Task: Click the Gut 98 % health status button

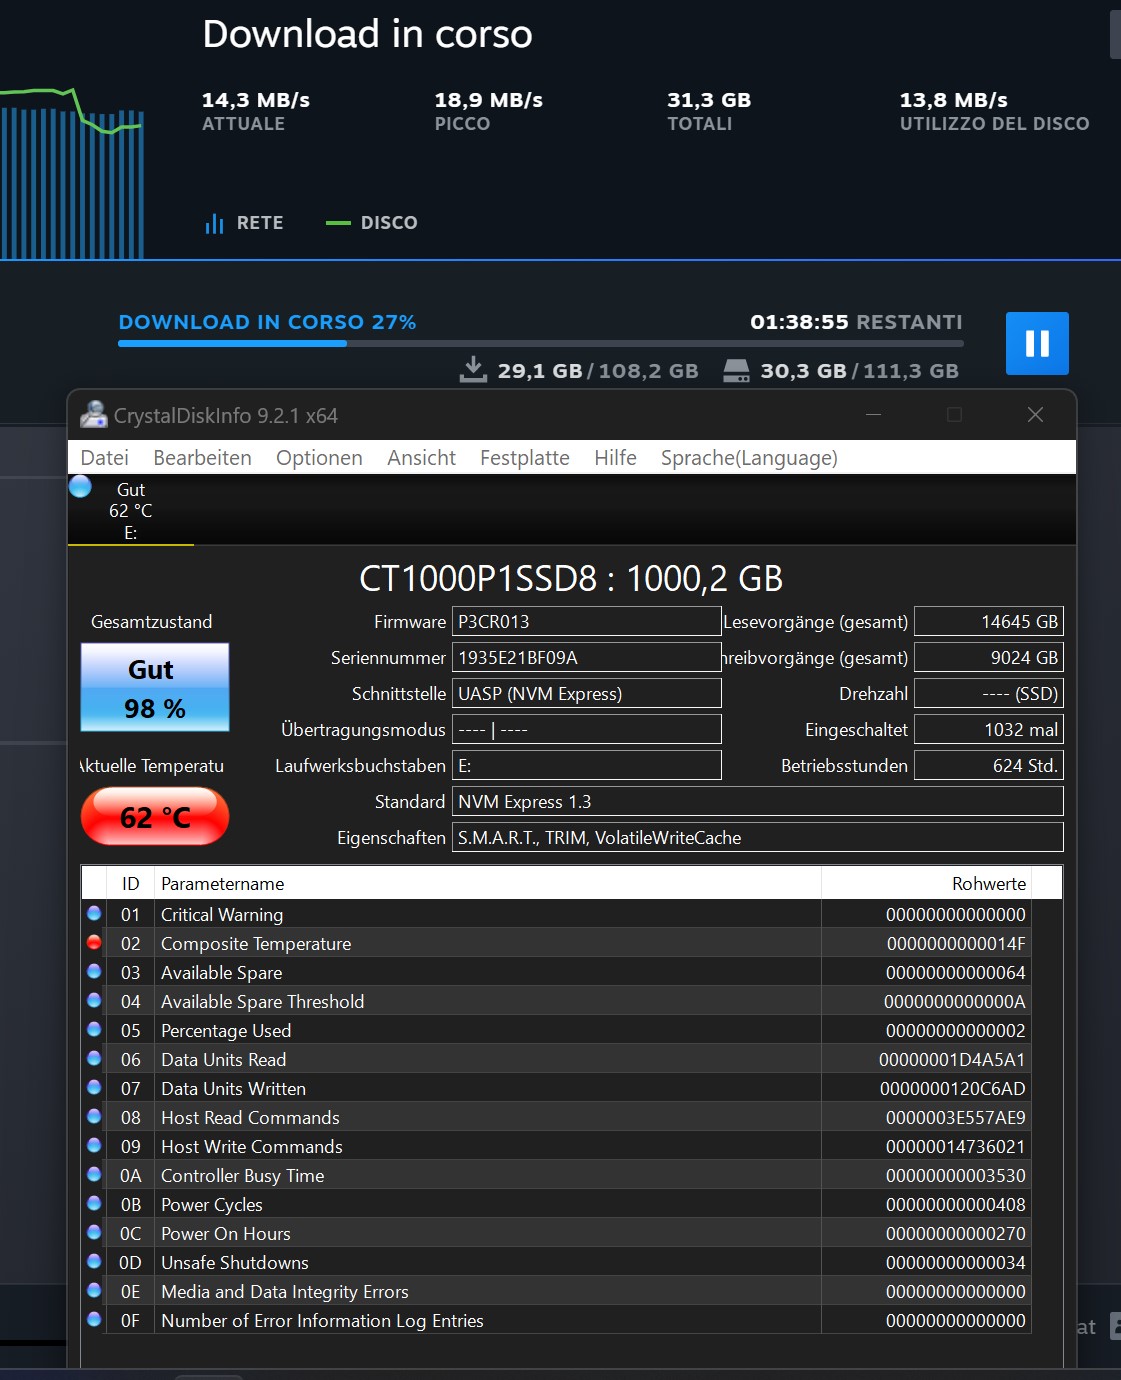Action: point(155,687)
